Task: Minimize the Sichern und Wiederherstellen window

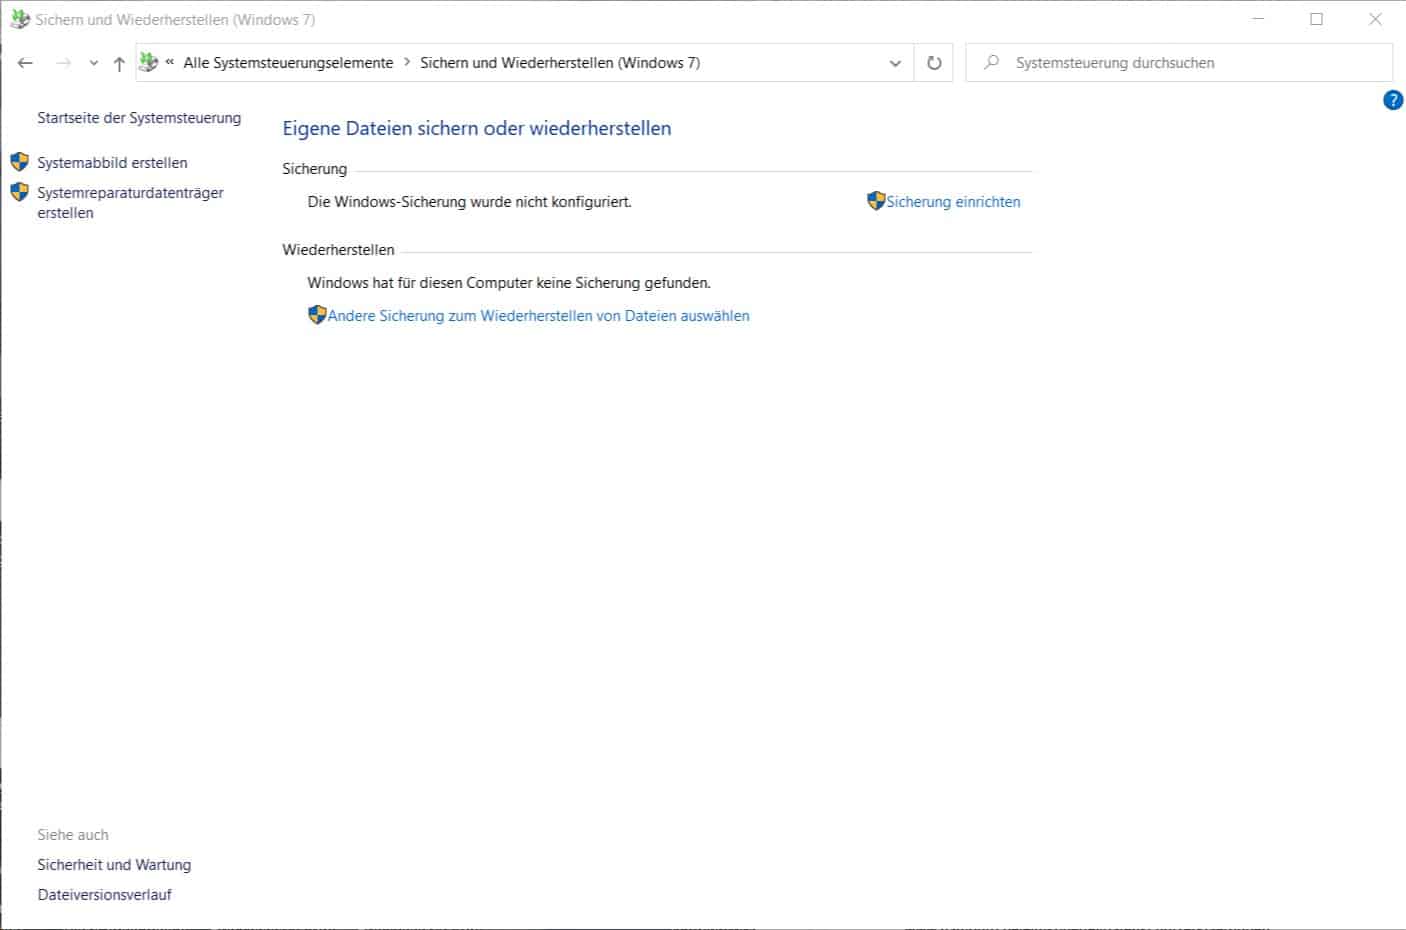Action: click(x=1259, y=19)
